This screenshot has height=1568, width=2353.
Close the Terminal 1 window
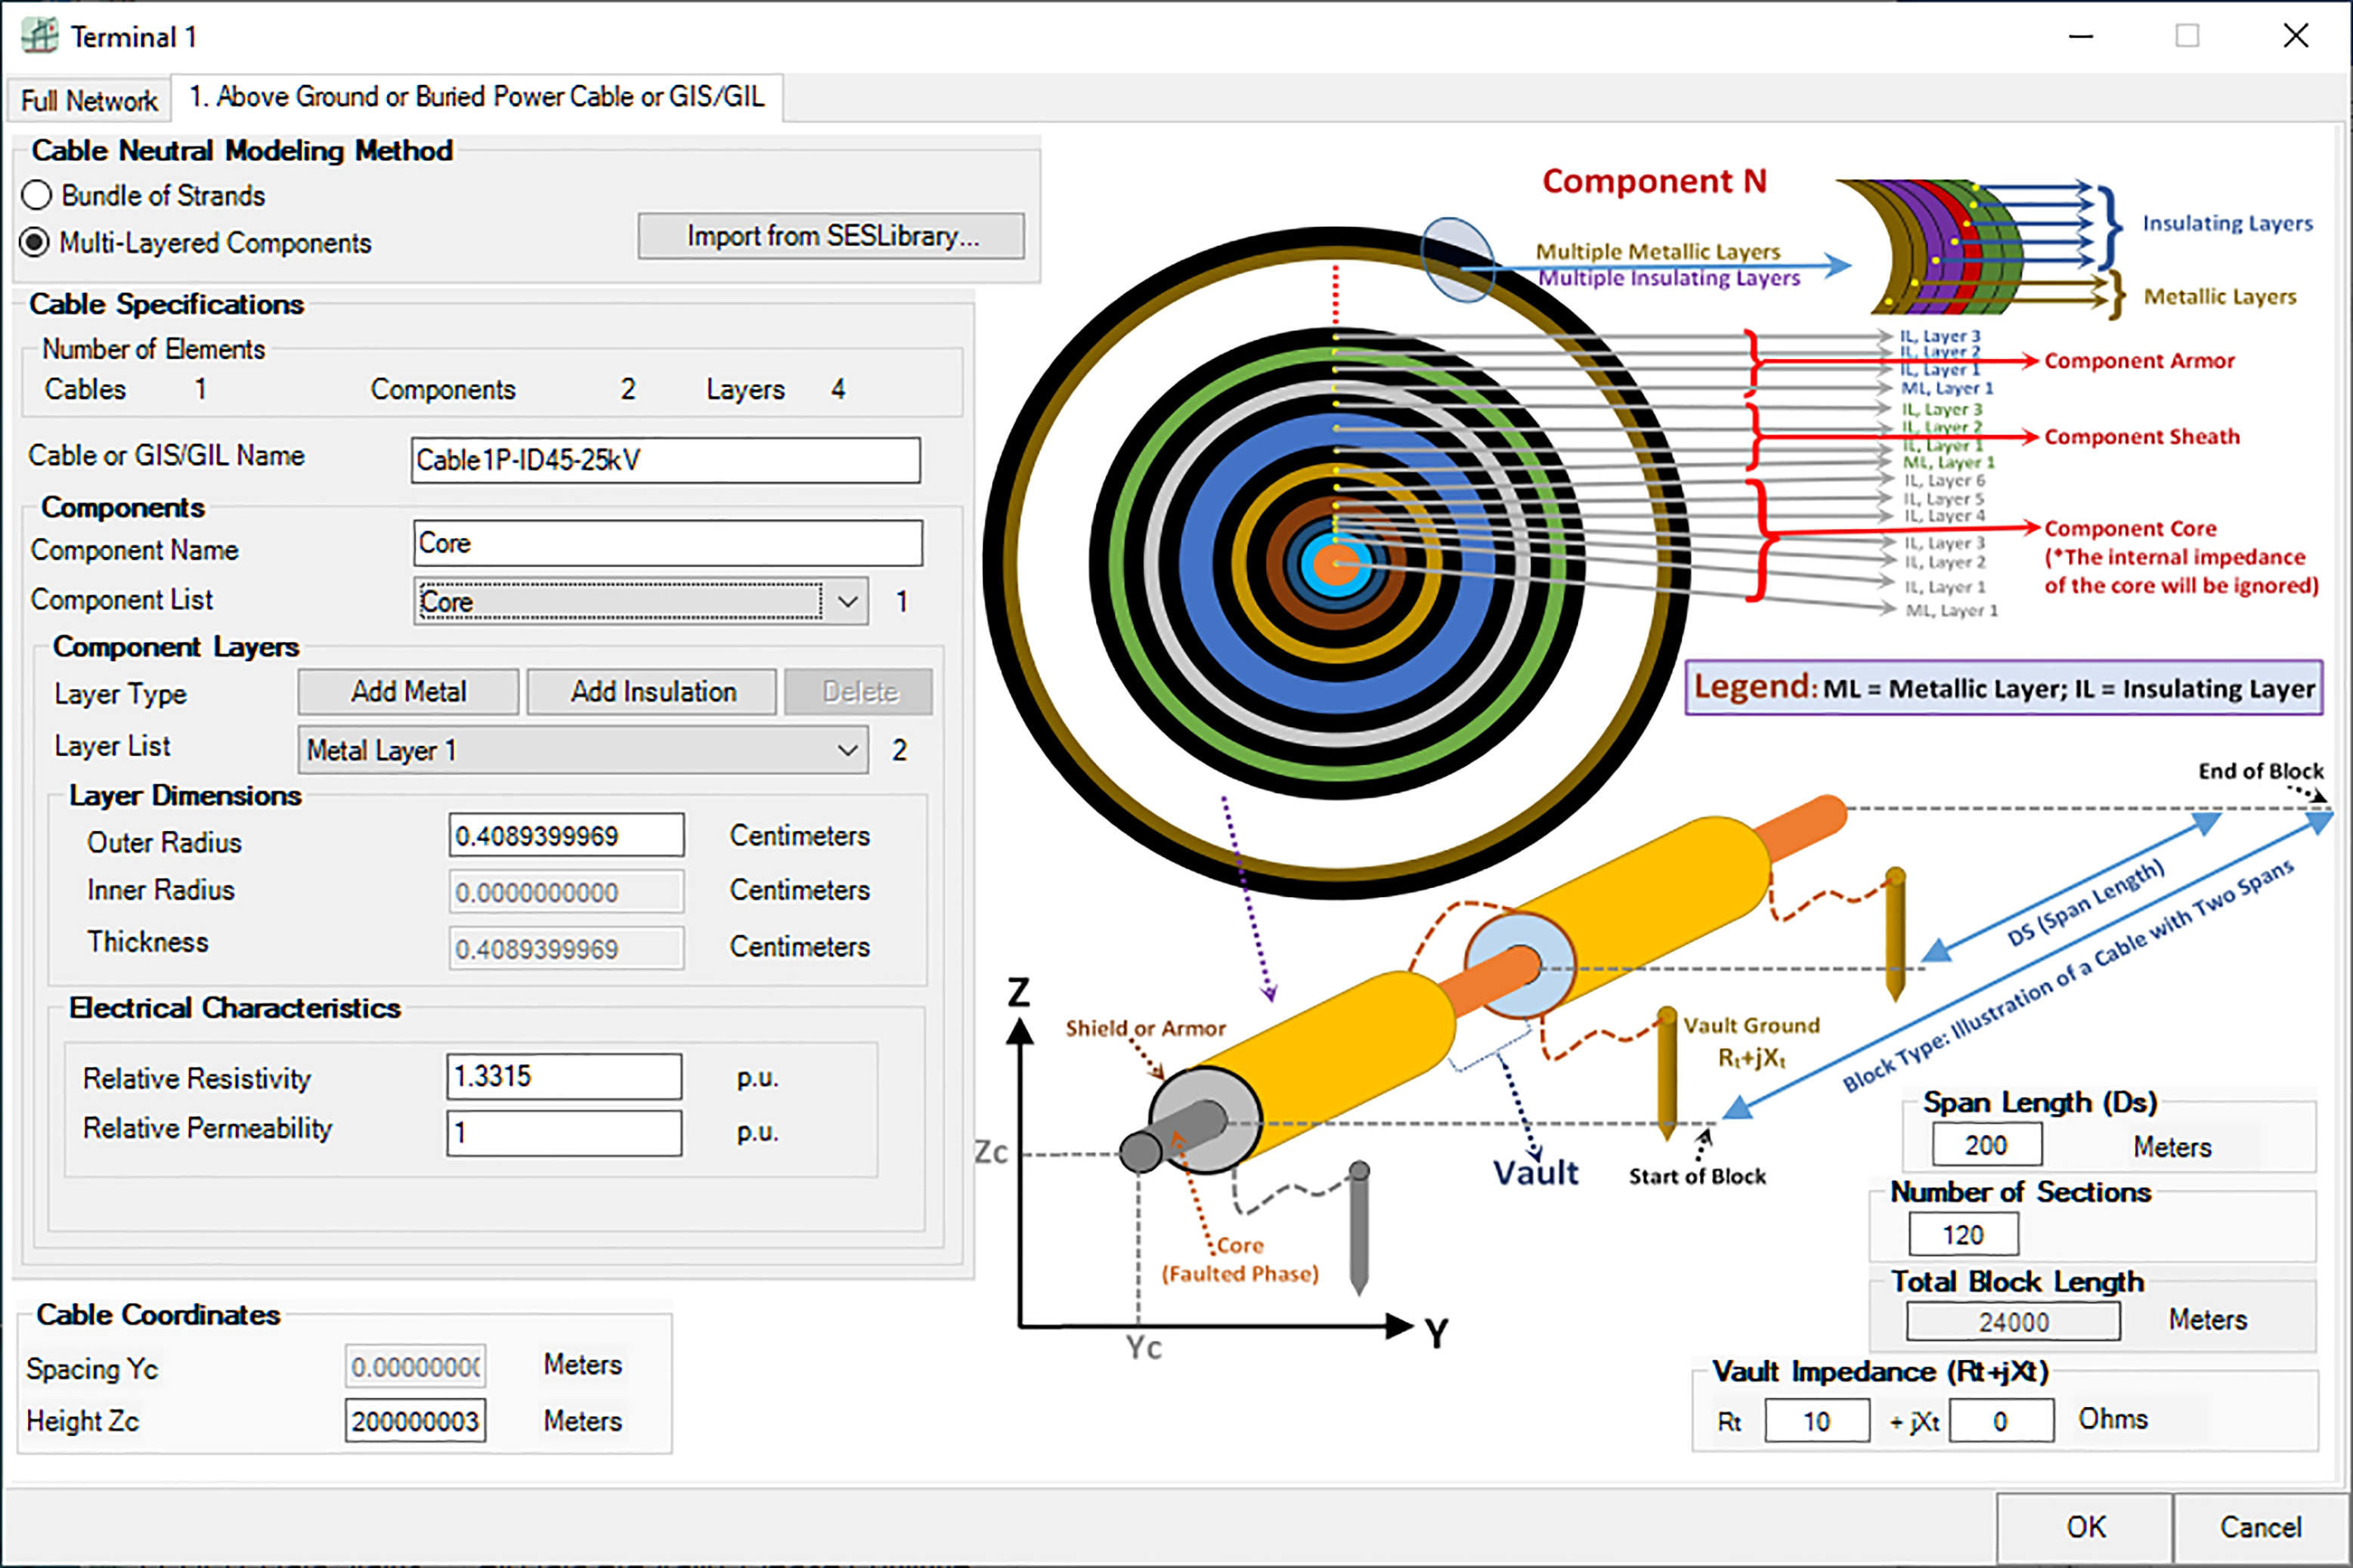2296,36
